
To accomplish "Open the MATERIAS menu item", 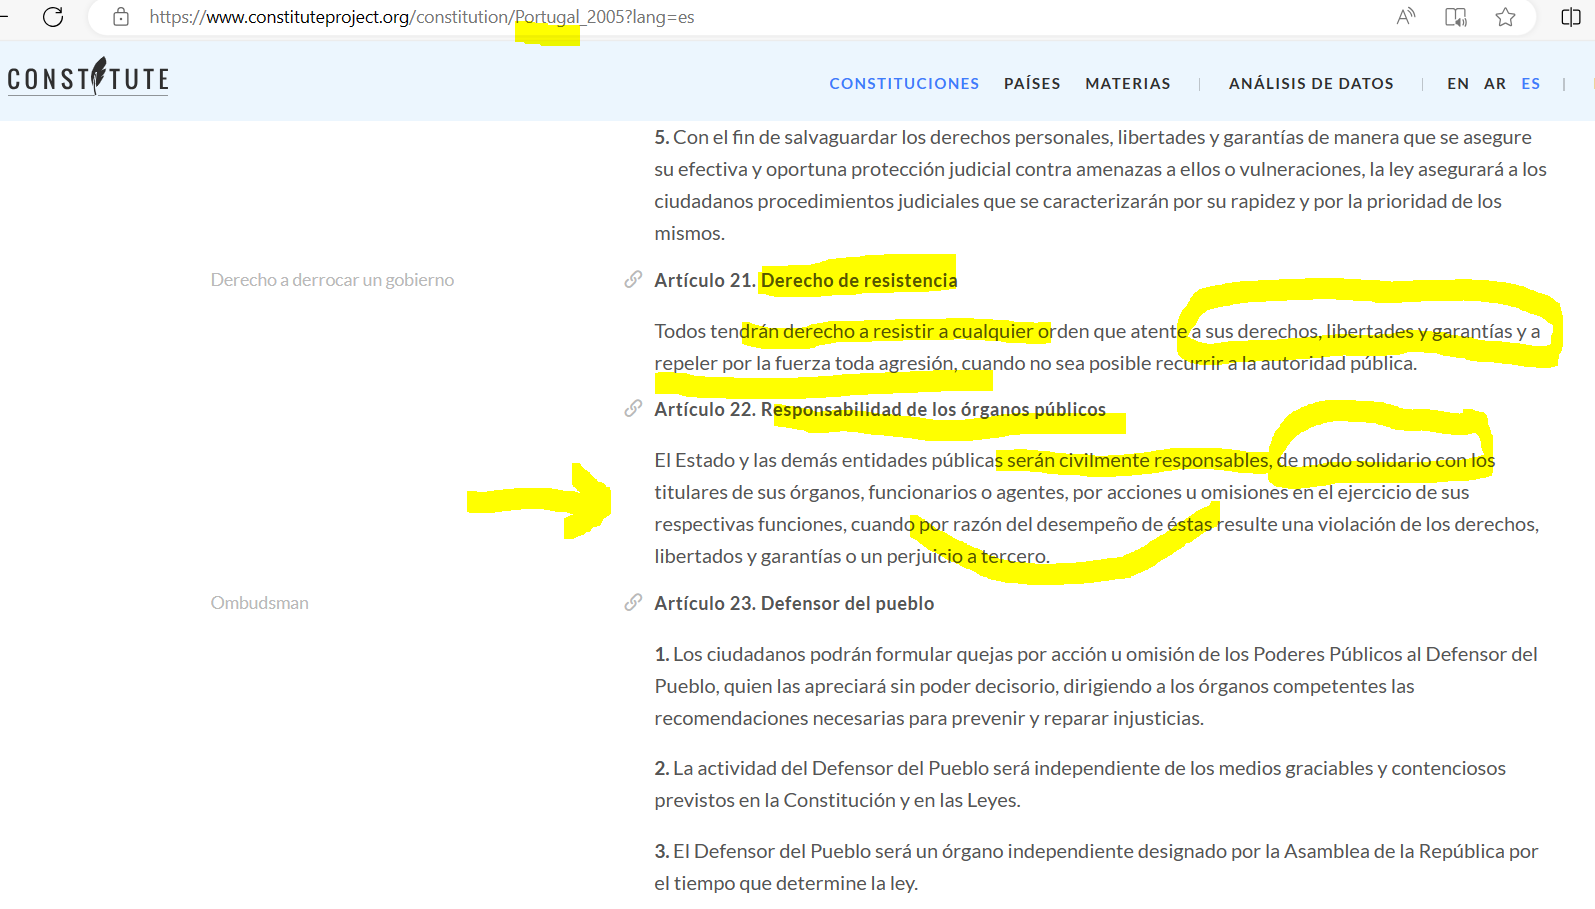I will point(1128,84).
